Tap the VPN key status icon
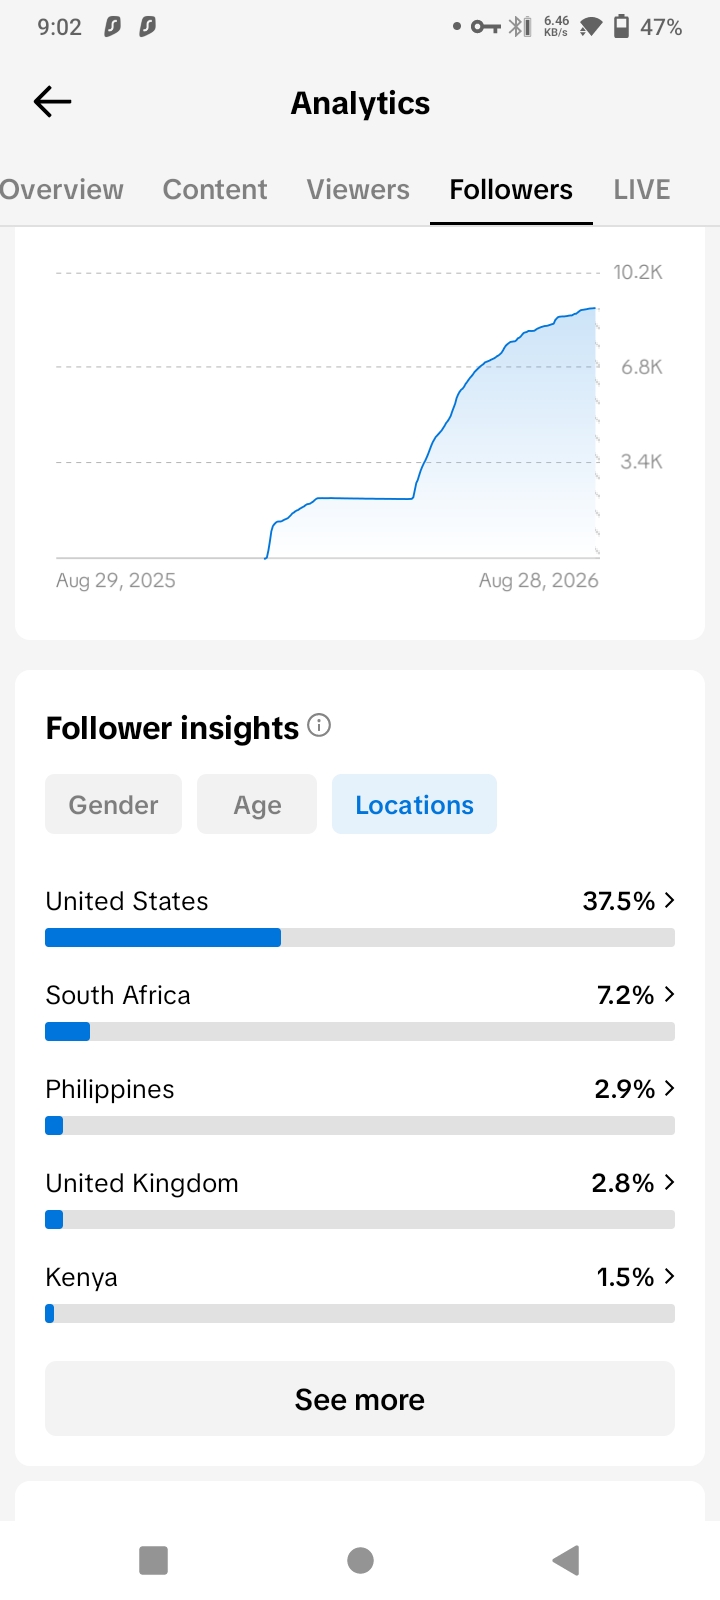 pos(486,27)
